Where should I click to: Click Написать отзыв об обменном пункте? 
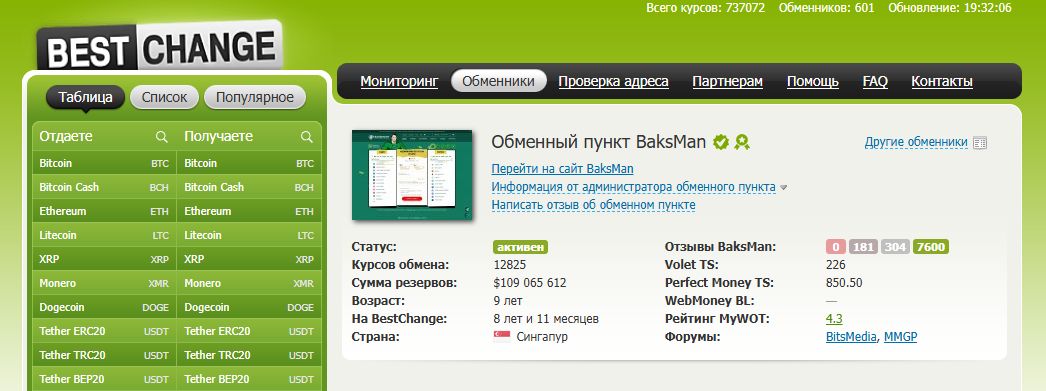click(x=593, y=205)
